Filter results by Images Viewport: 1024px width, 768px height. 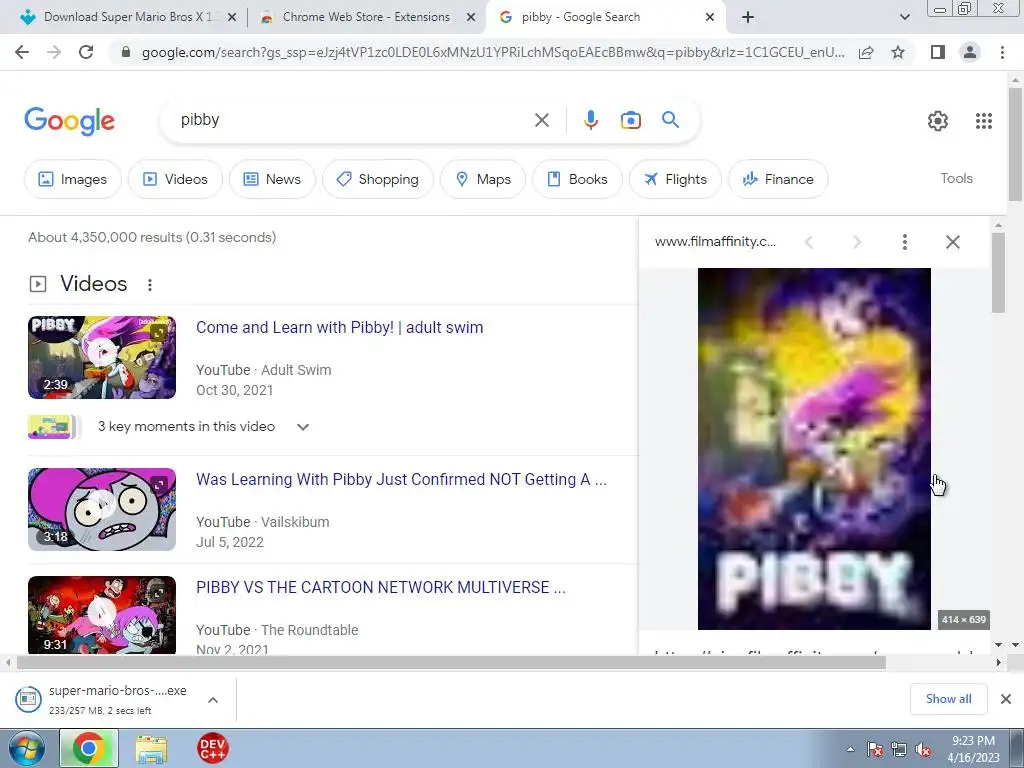tap(72, 179)
